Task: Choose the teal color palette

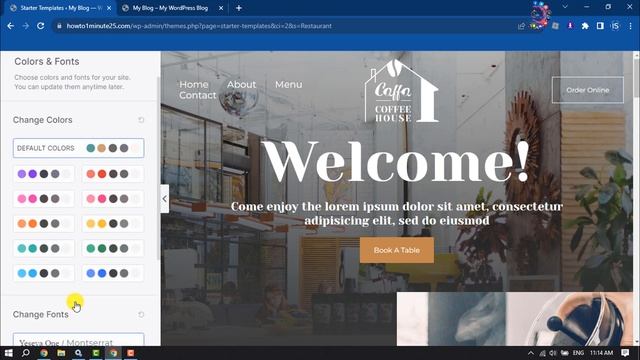Action: (44, 249)
